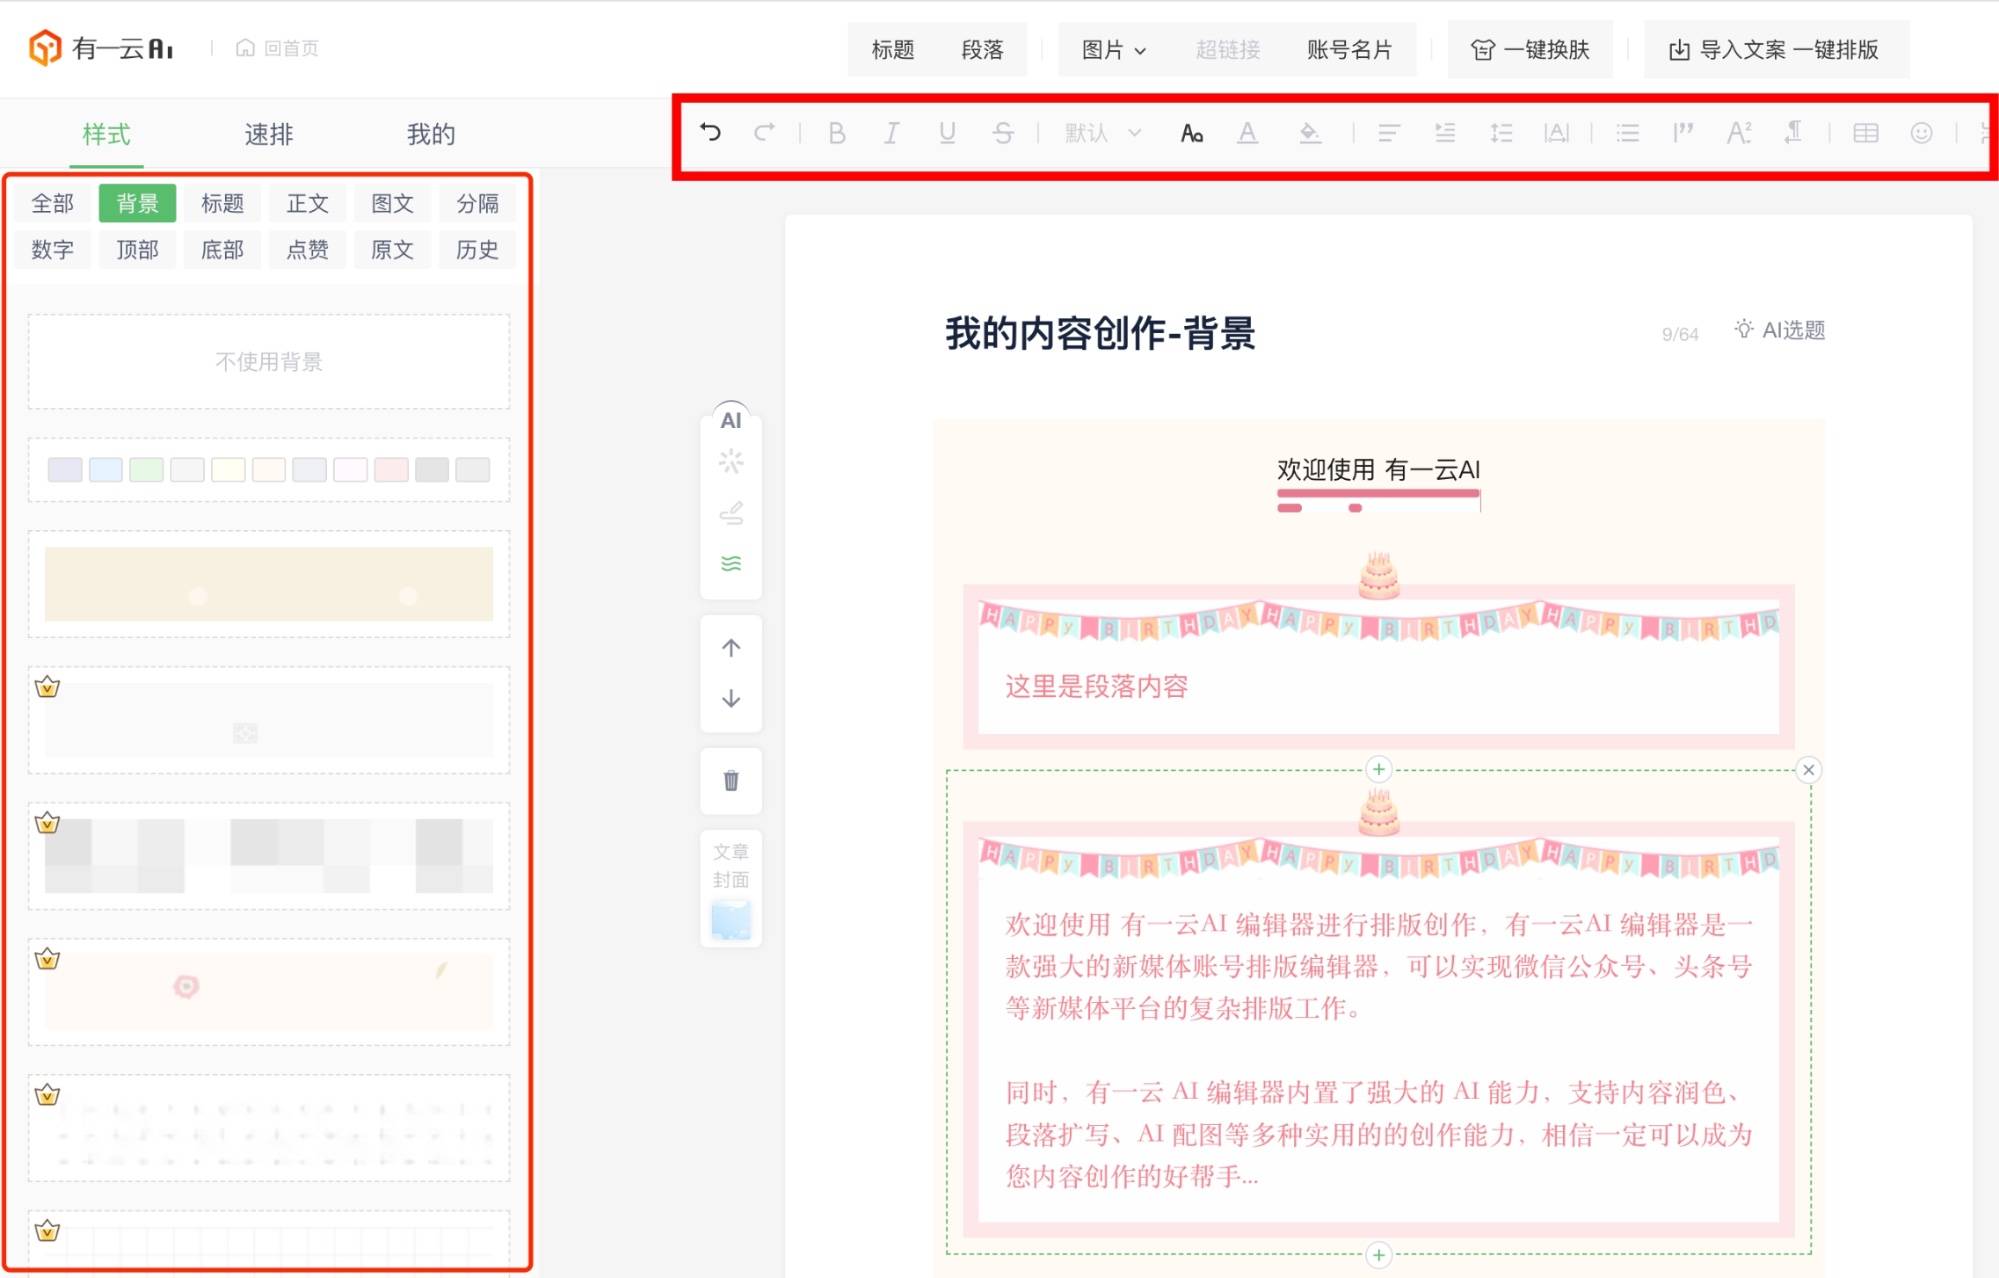
Task: Select the gray checkered background template
Action: [269, 856]
